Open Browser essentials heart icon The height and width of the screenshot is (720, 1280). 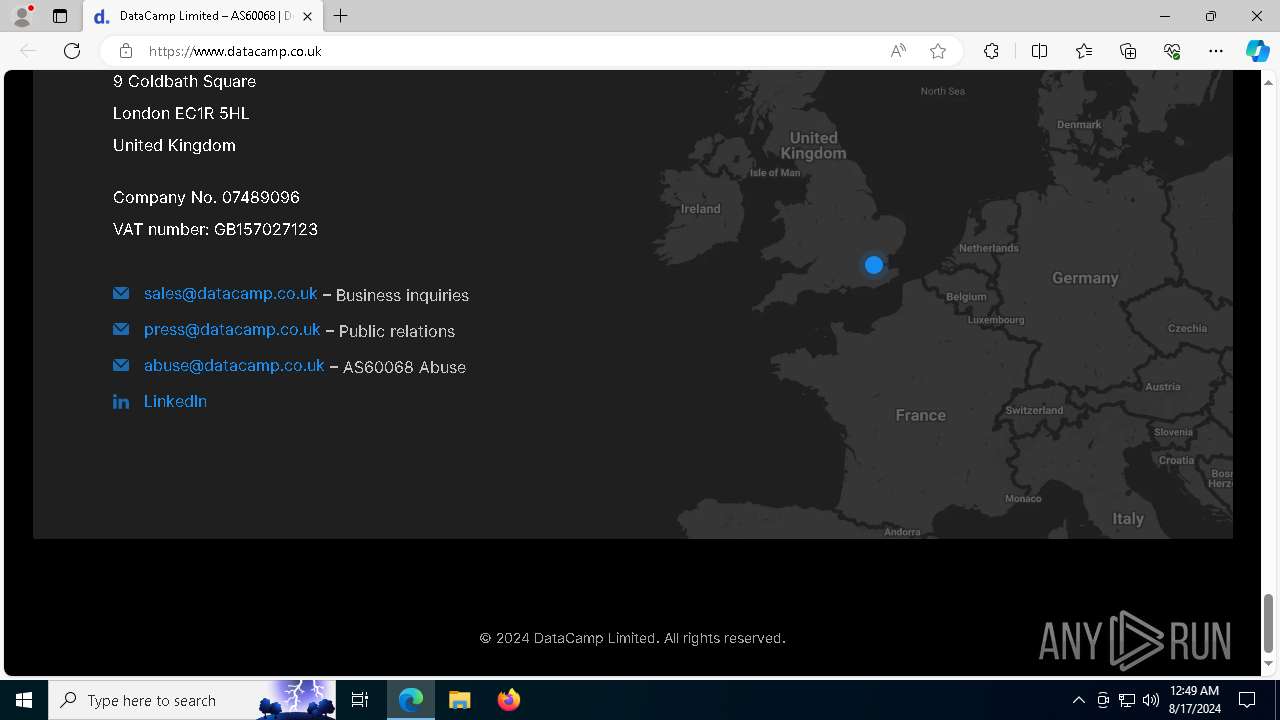click(1172, 51)
